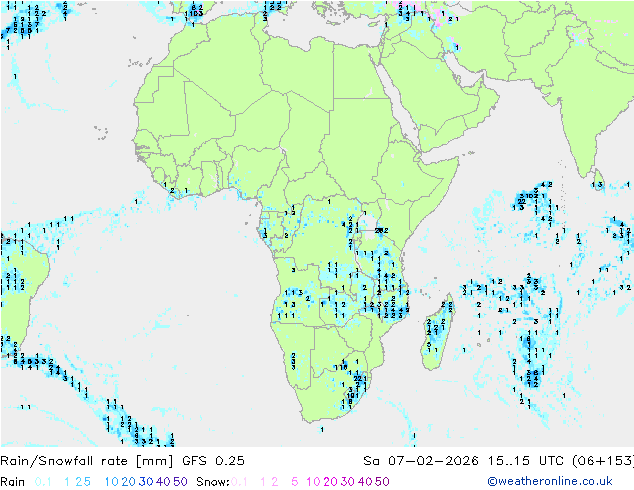Click the 'Snow:' legend label
The width and height of the screenshot is (634, 490).
coord(213,482)
